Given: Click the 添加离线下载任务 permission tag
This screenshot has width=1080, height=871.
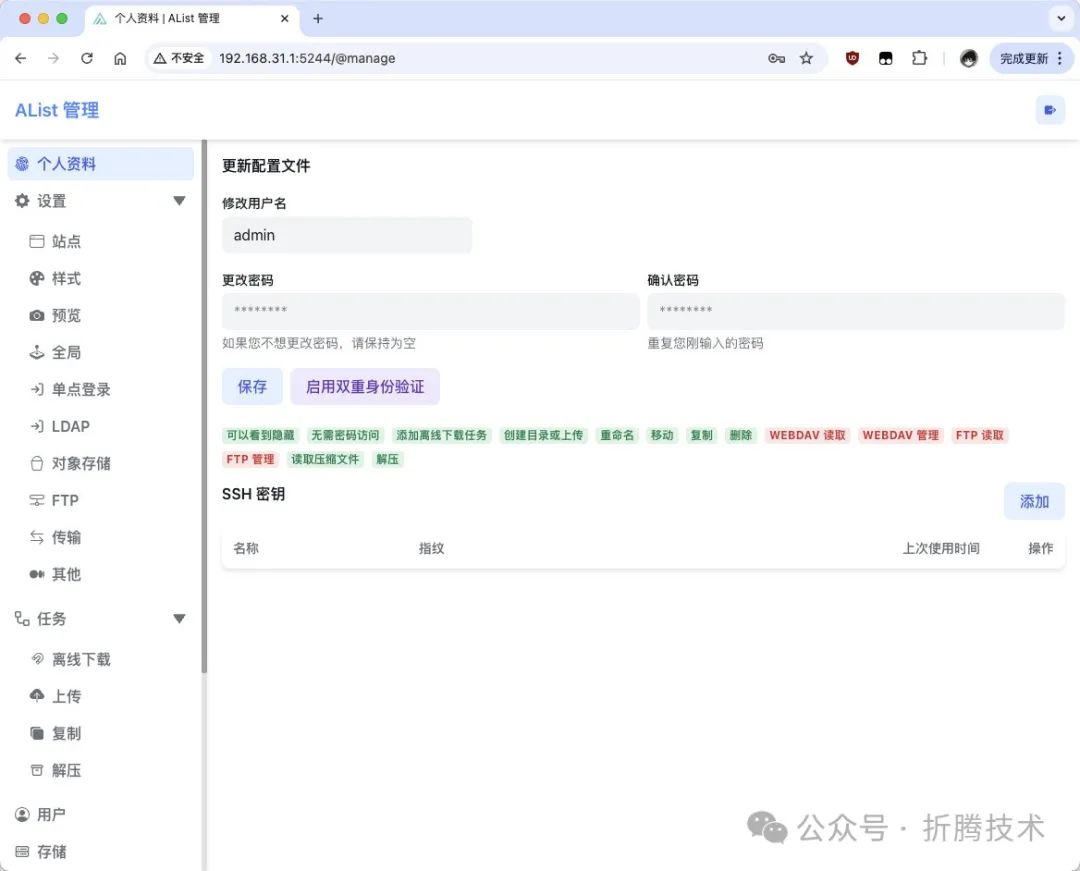Looking at the screenshot, I should (442, 435).
